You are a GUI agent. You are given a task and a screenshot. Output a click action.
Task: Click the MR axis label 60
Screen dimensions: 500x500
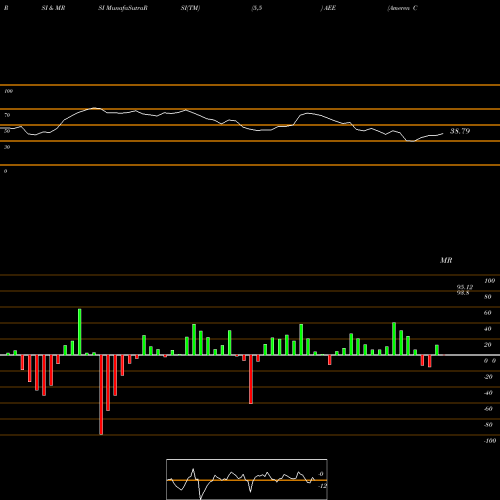487,313
